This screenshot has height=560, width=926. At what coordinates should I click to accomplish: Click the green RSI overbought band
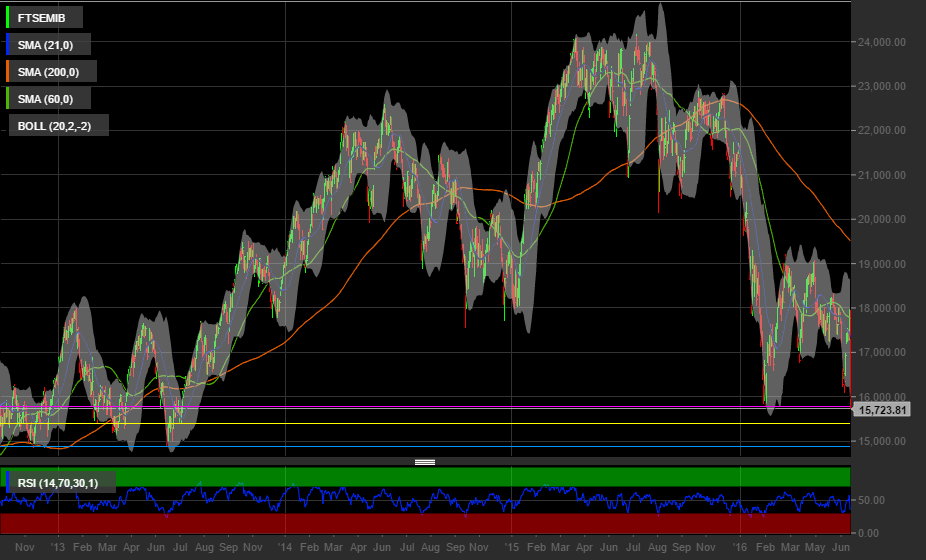(x=425, y=476)
